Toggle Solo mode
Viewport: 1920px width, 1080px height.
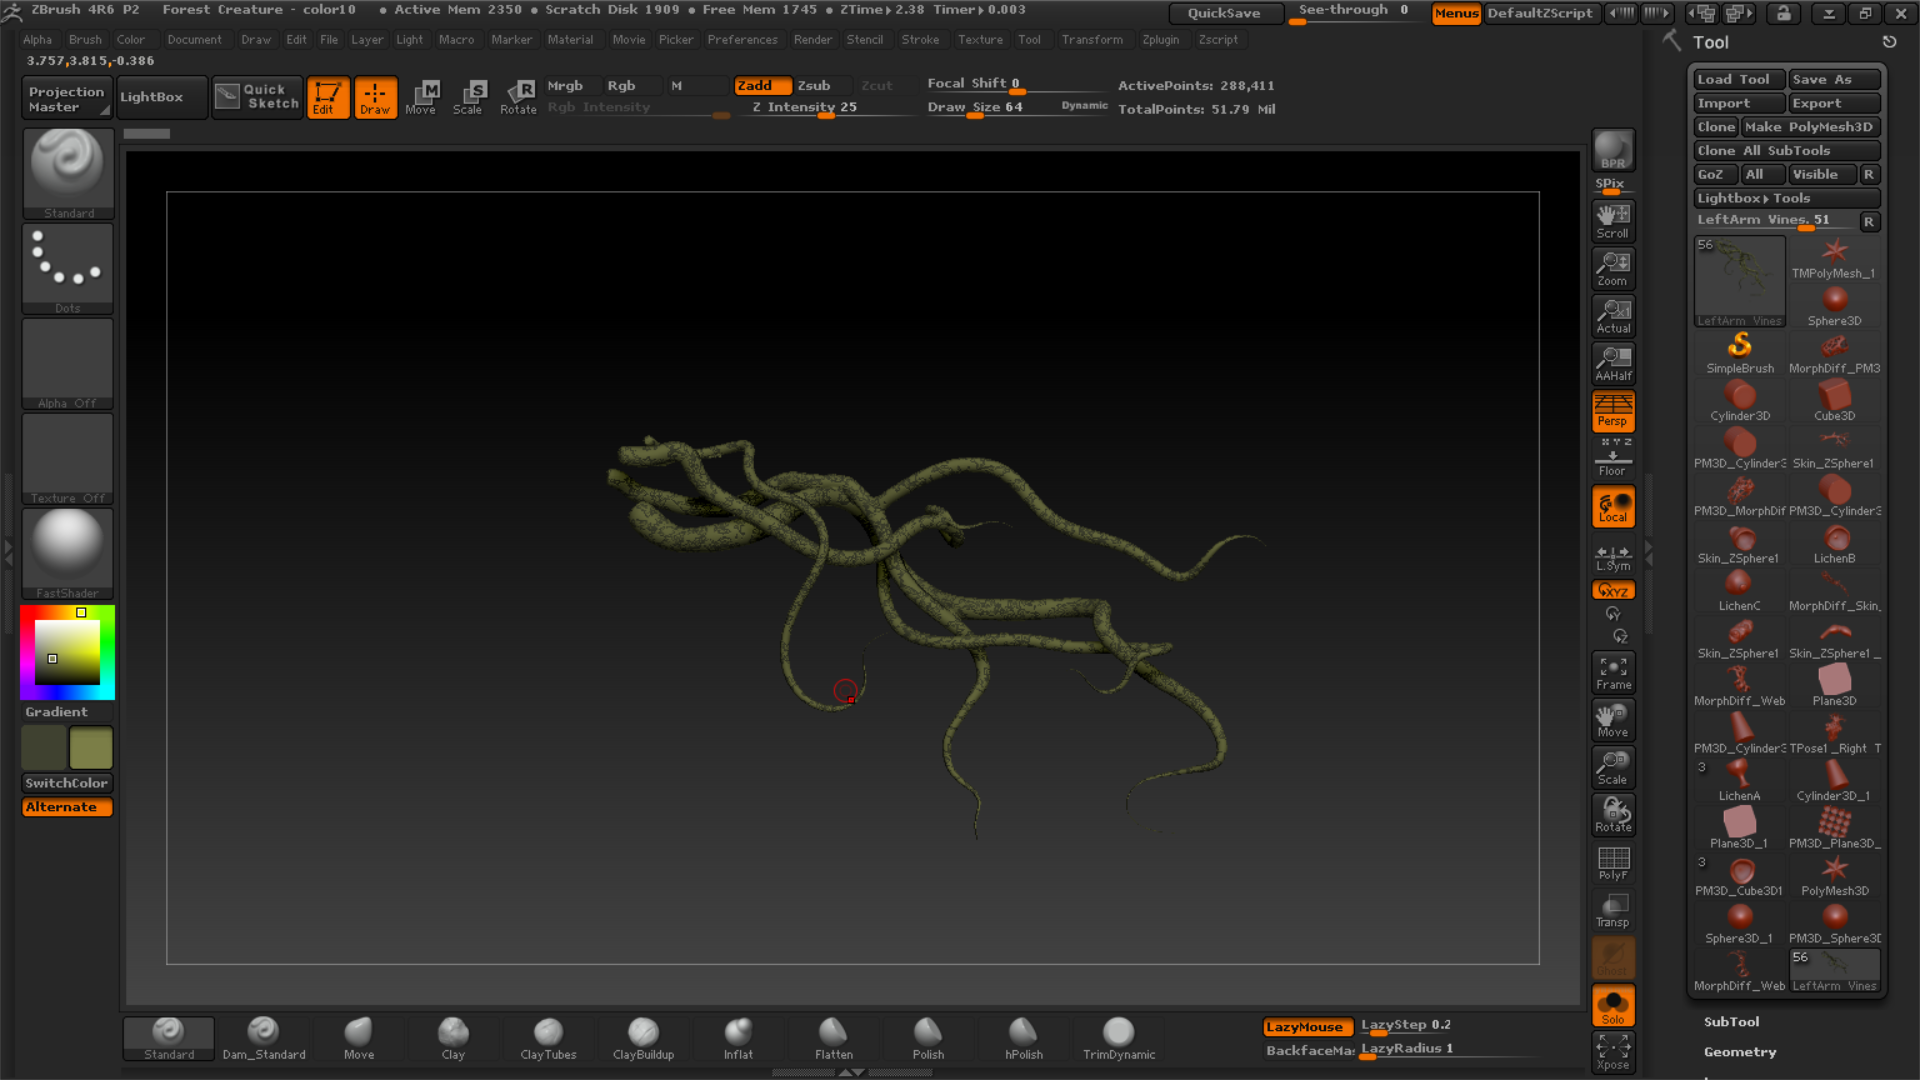[x=1613, y=1006]
